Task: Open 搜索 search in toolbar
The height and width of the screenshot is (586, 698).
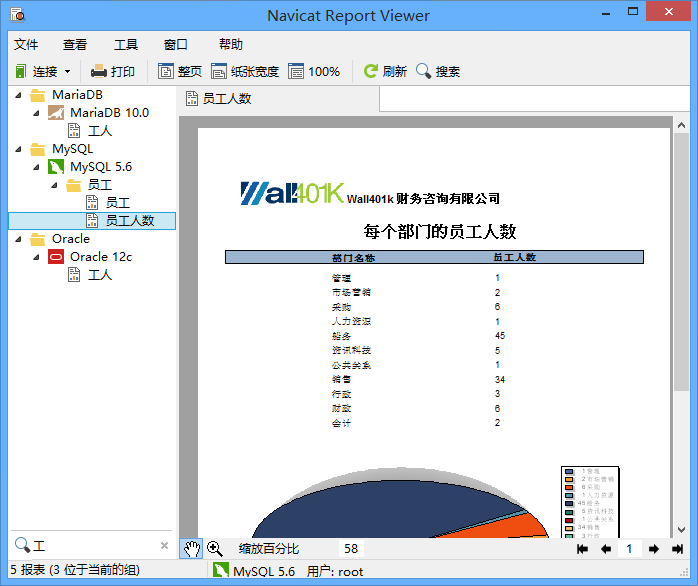Action: point(438,71)
